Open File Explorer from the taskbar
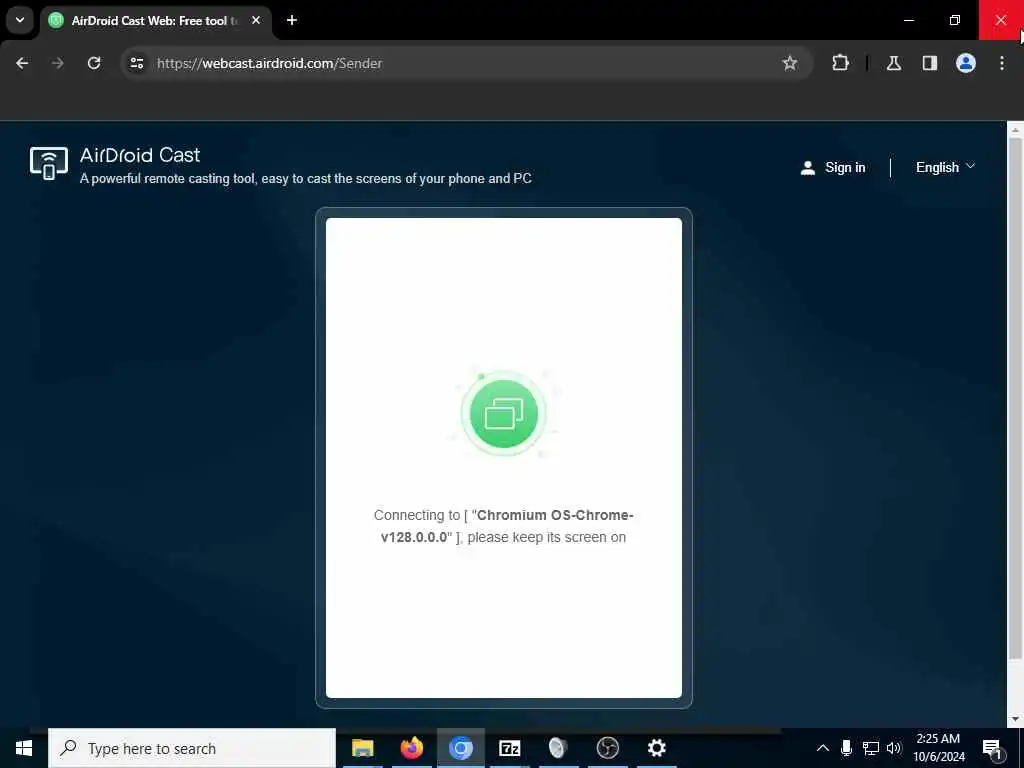Viewport: 1024px width, 768px height. coord(362,748)
